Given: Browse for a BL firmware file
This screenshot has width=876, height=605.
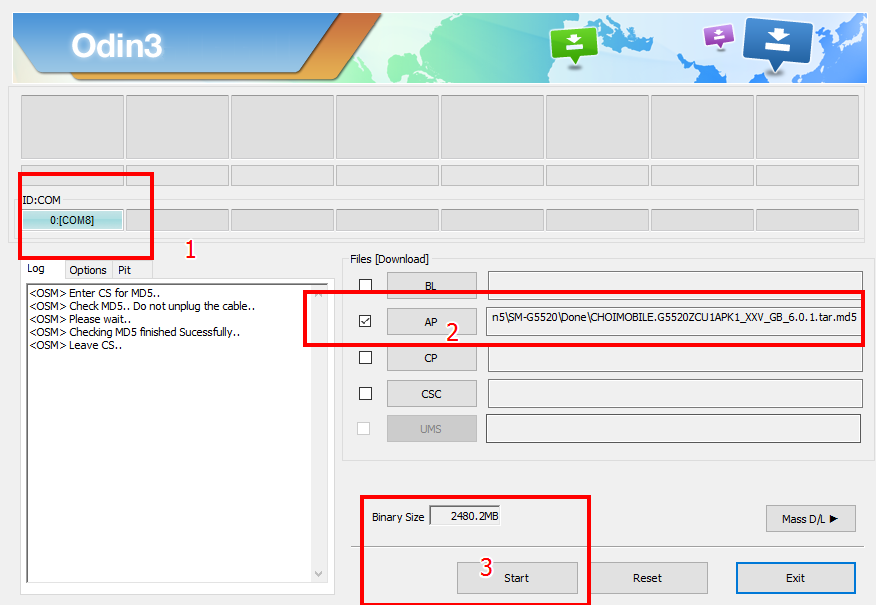Looking at the screenshot, I should tap(430, 286).
